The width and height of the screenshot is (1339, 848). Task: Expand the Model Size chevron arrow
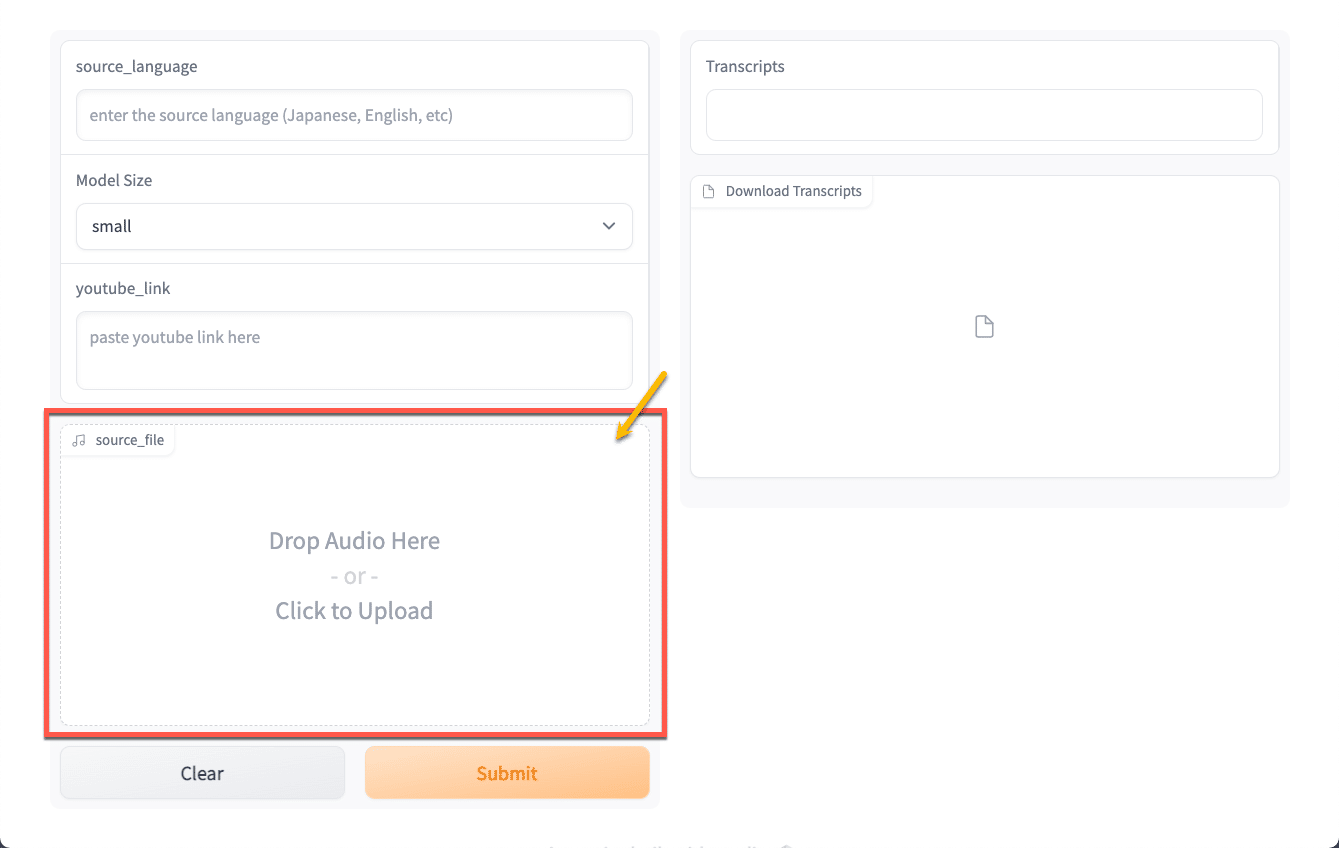pos(609,226)
